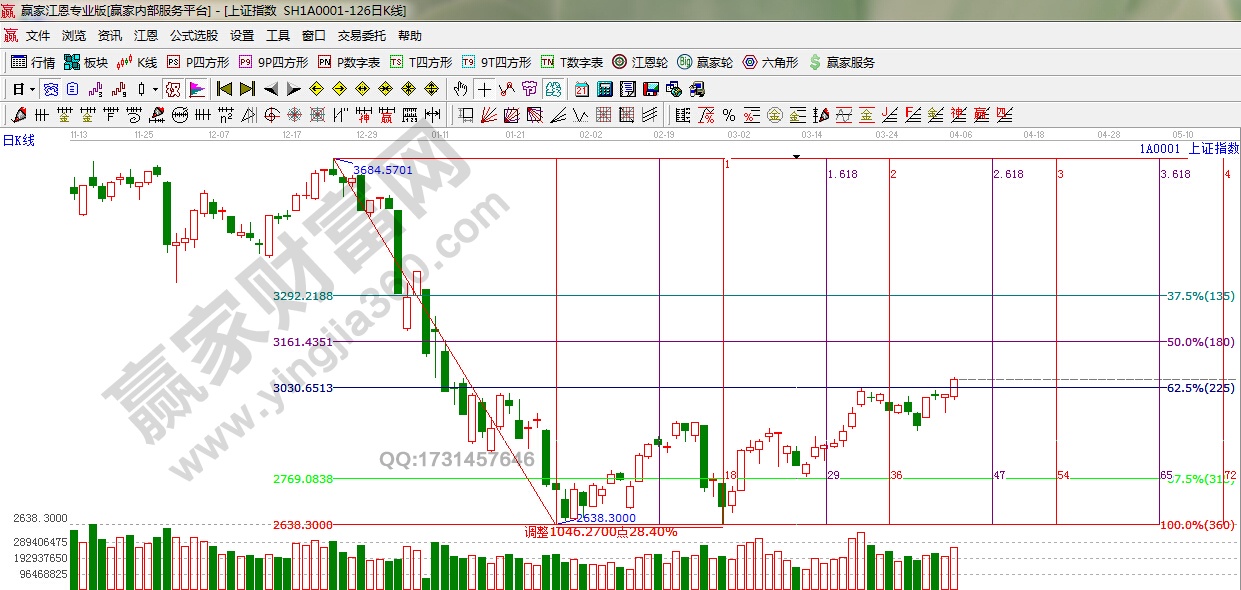Expand the 日 period dropdown arrow
This screenshot has width=1241, height=590.
click(32, 89)
